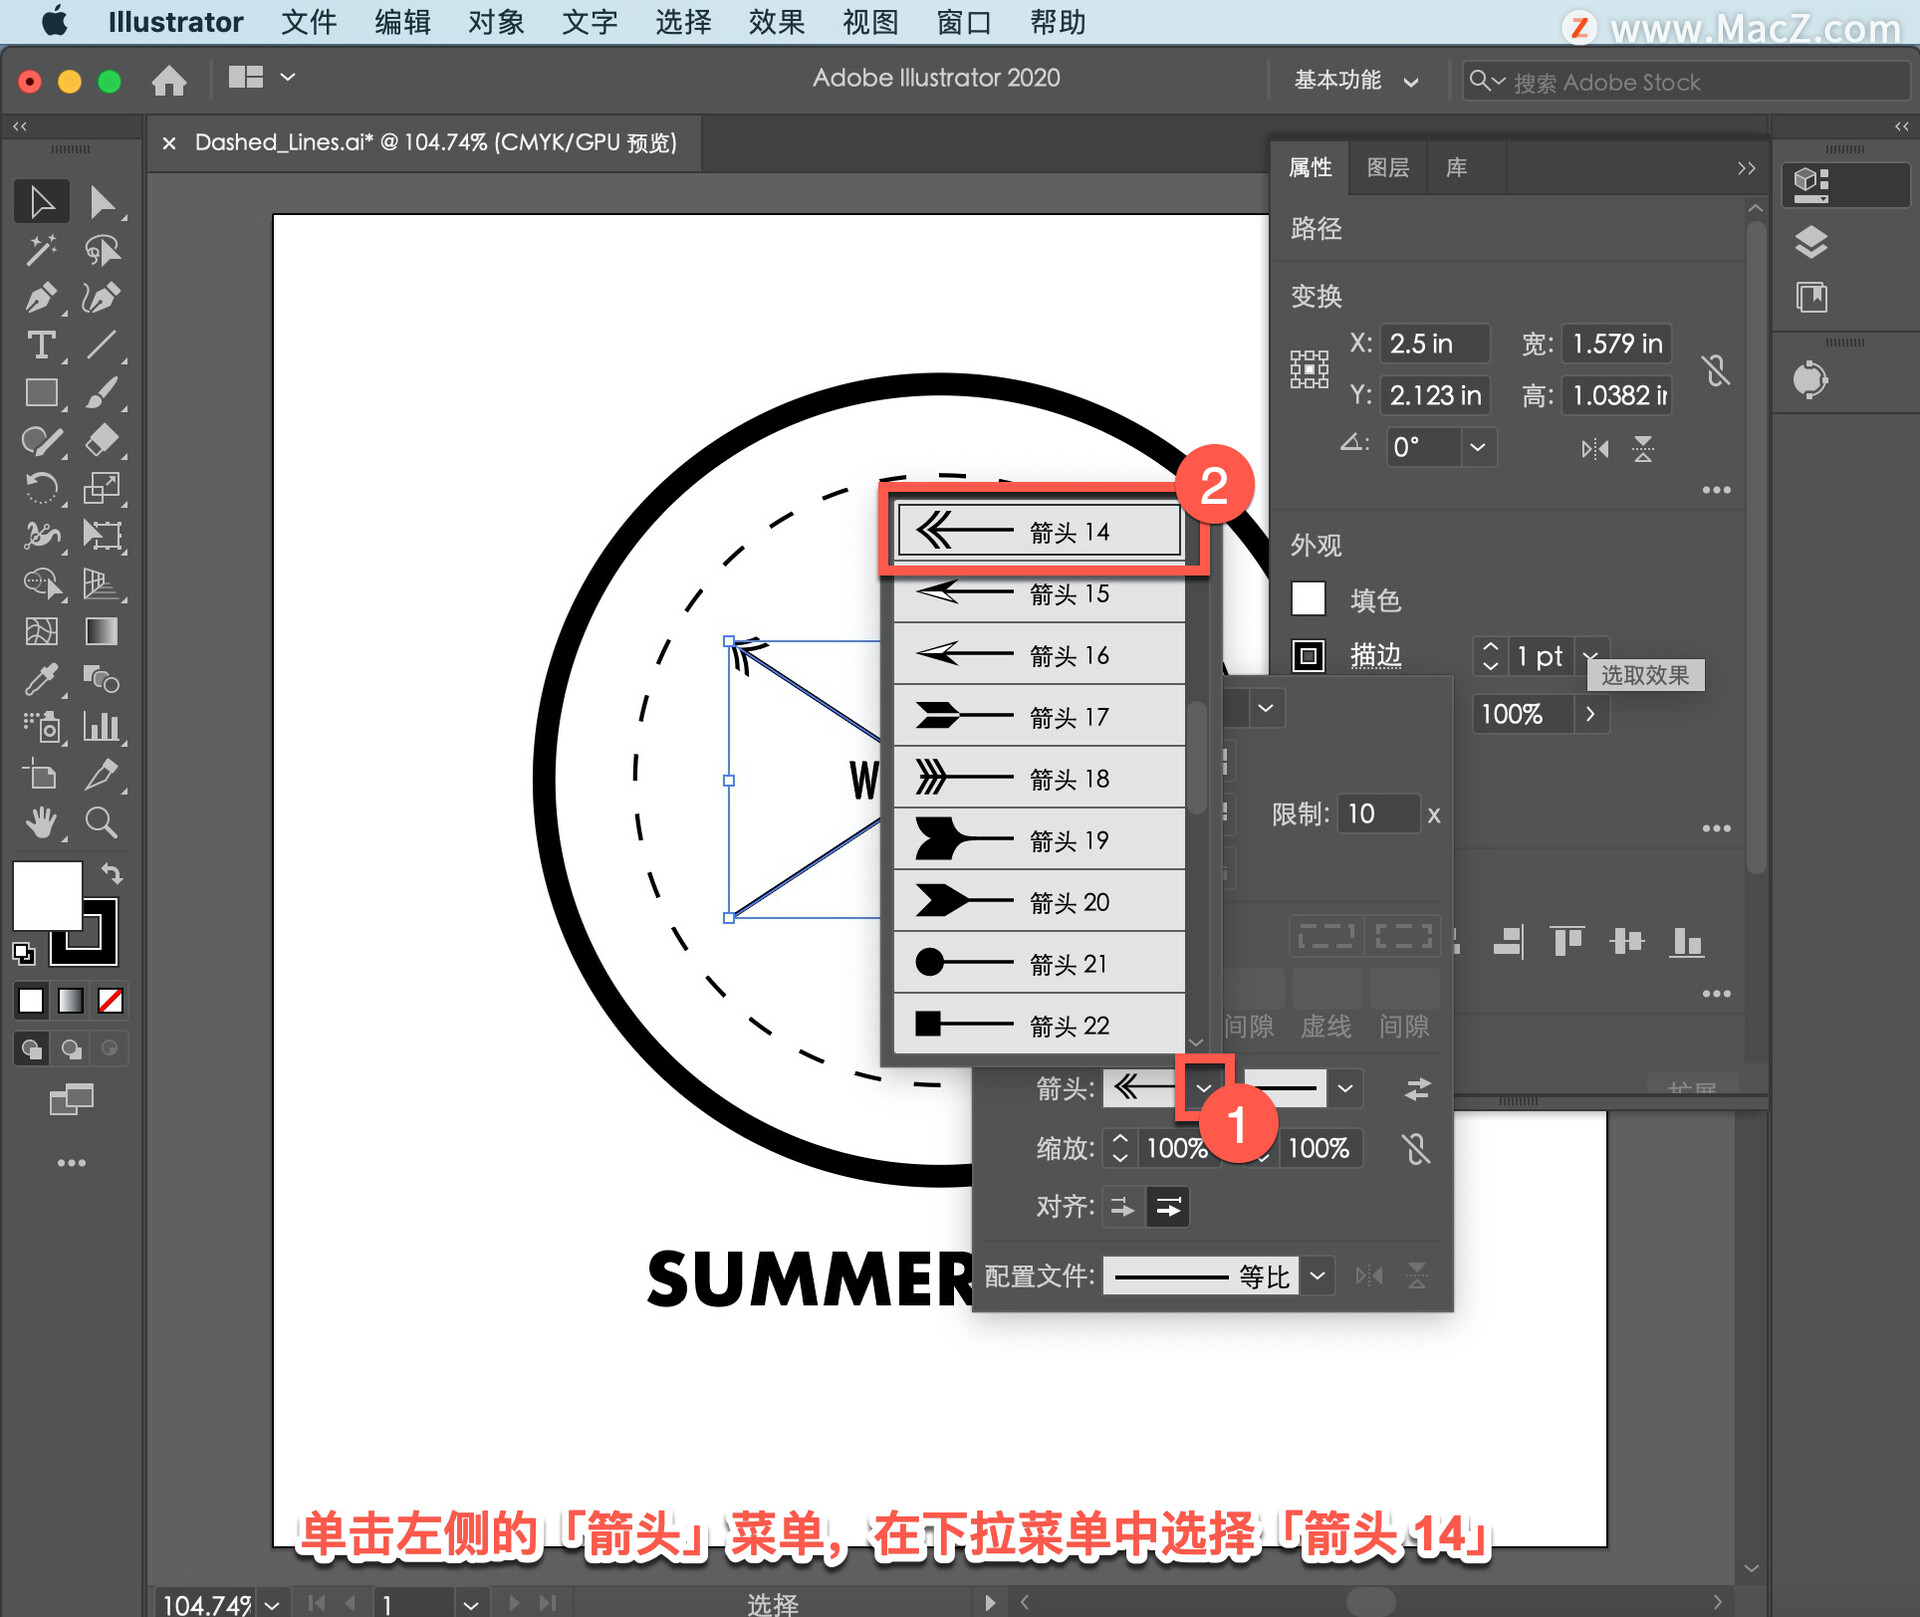
Task: Open more Transform options ellipsis
Action: coord(1716,490)
